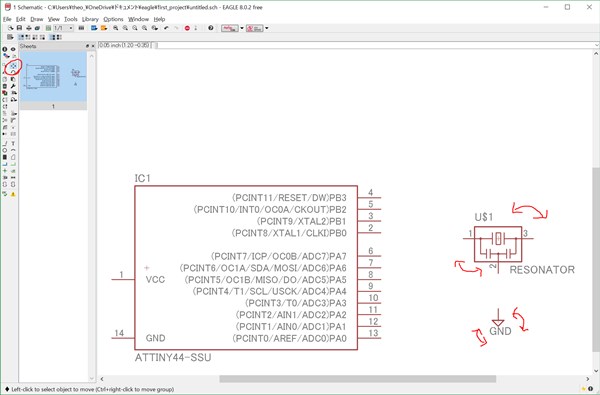This screenshot has height=395, width=600.
Task: Open the Options menu
Action: (x=113, y=19)
